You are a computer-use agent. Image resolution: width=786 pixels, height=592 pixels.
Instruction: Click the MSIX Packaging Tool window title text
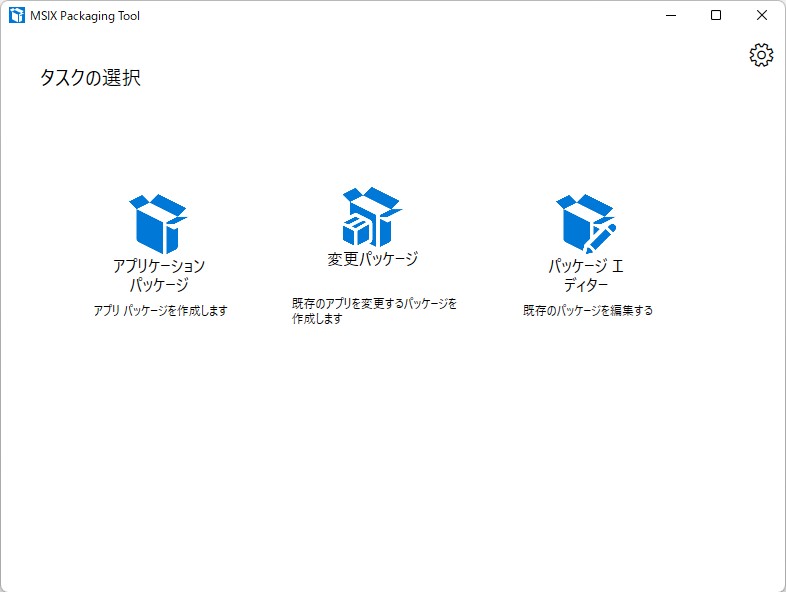point(85,16)
